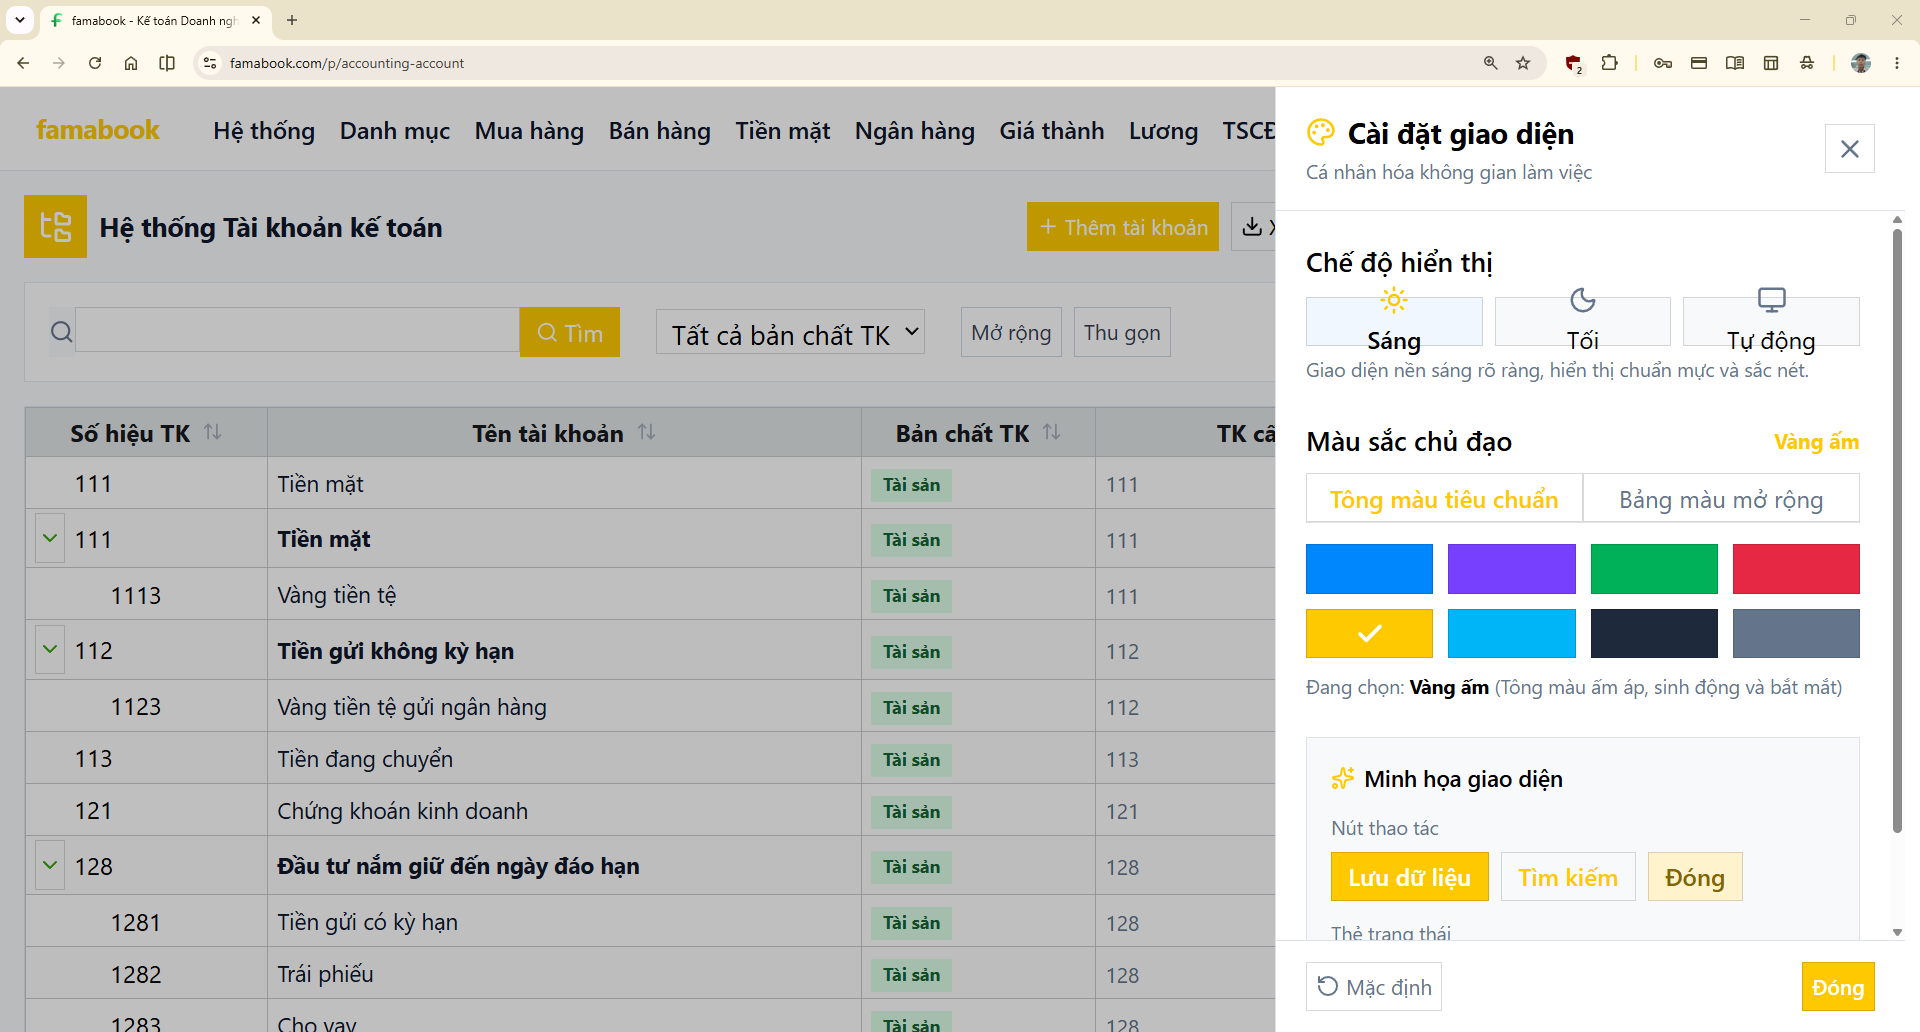Select Tối dark display mode
The image size is (1920, 1032).
pyautogui.click(x=1582, y=321)
